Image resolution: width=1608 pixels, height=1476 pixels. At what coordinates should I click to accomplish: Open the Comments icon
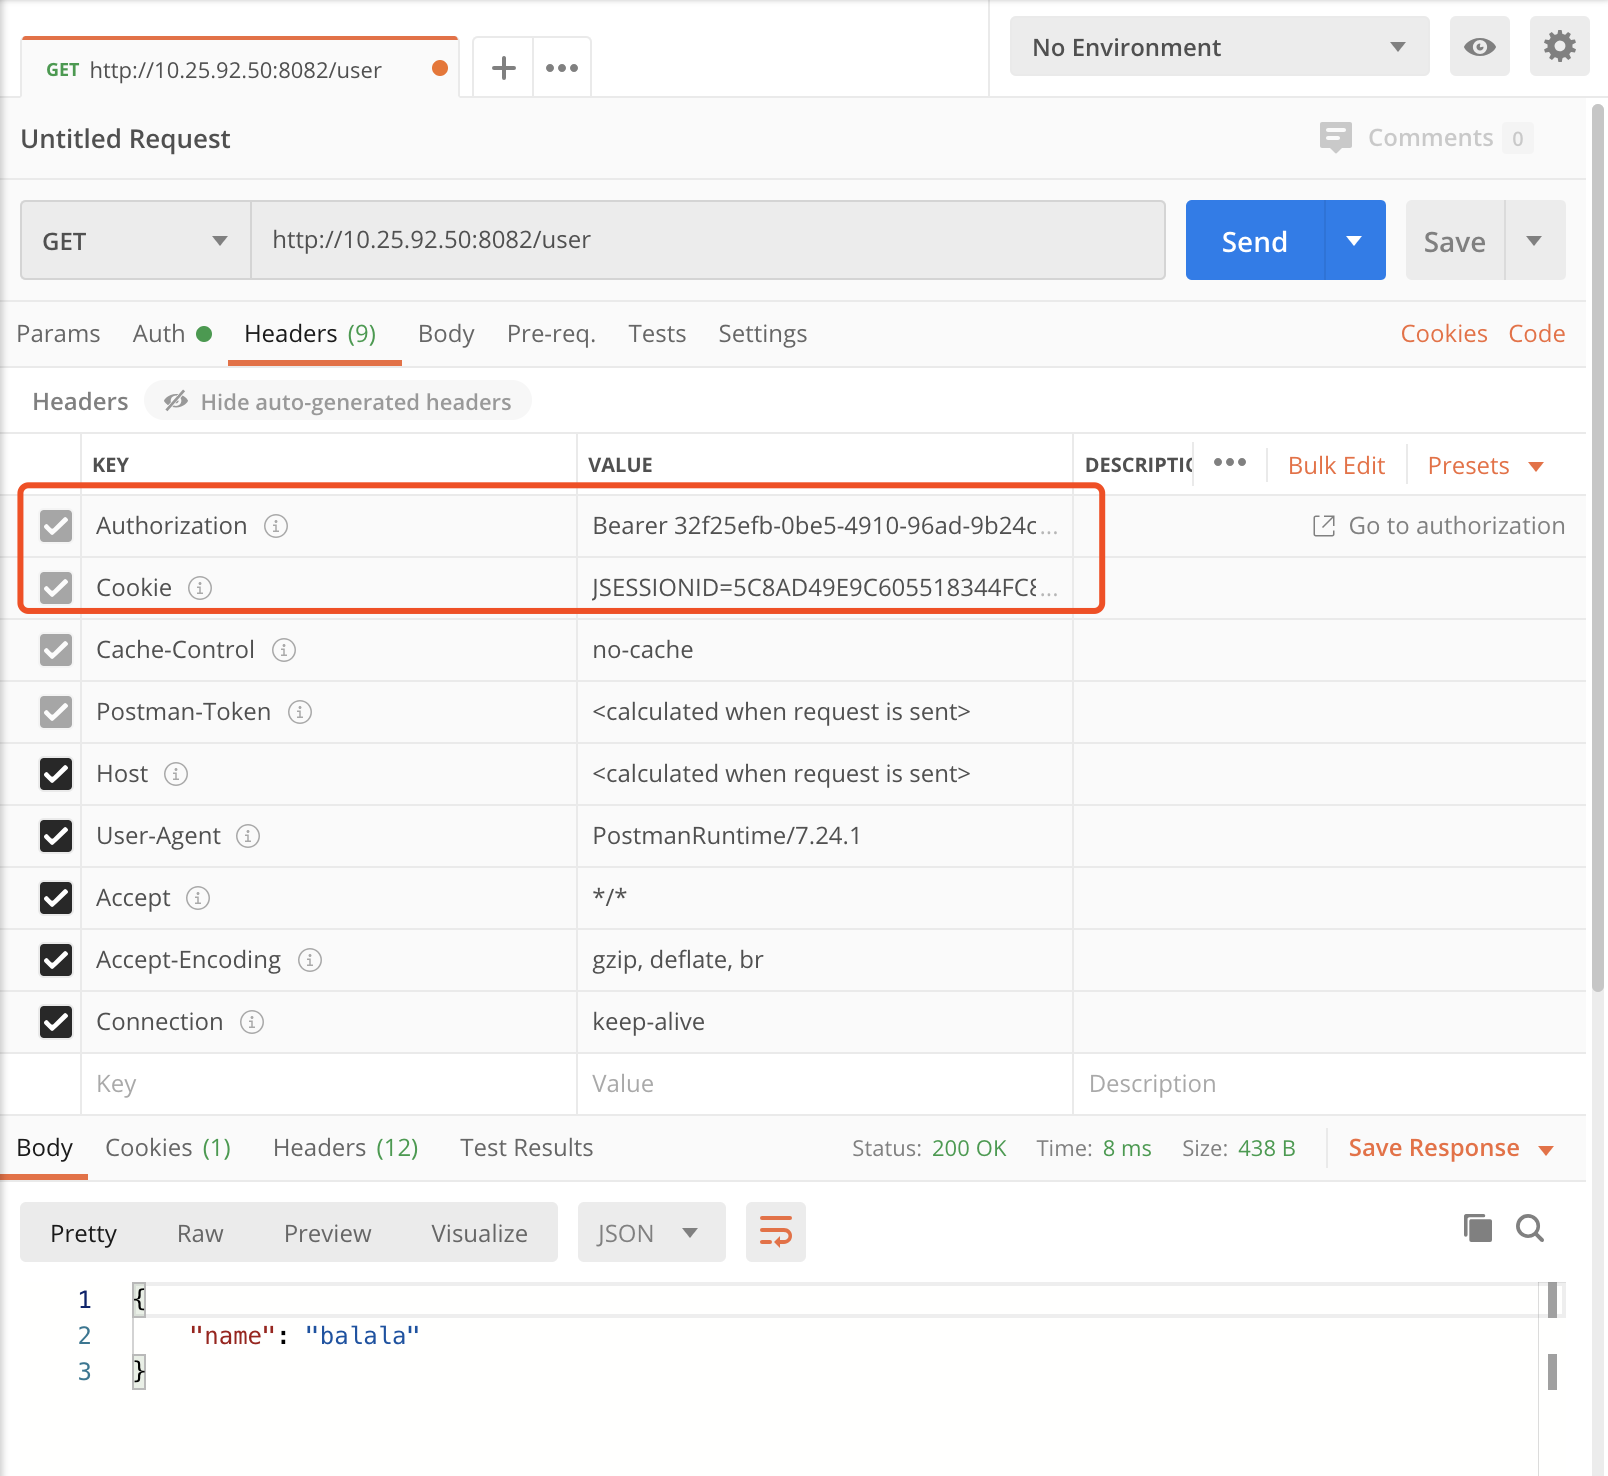pyautogui.click(x=1335, y=137)
